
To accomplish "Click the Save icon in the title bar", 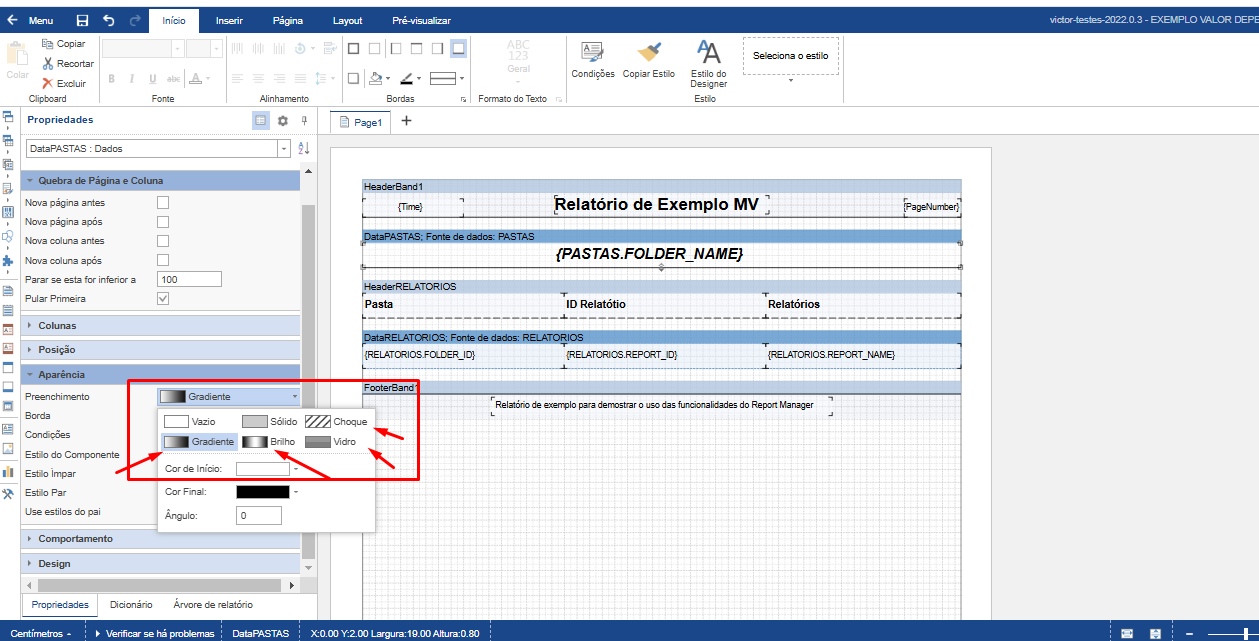I will [x=82, y=20].
